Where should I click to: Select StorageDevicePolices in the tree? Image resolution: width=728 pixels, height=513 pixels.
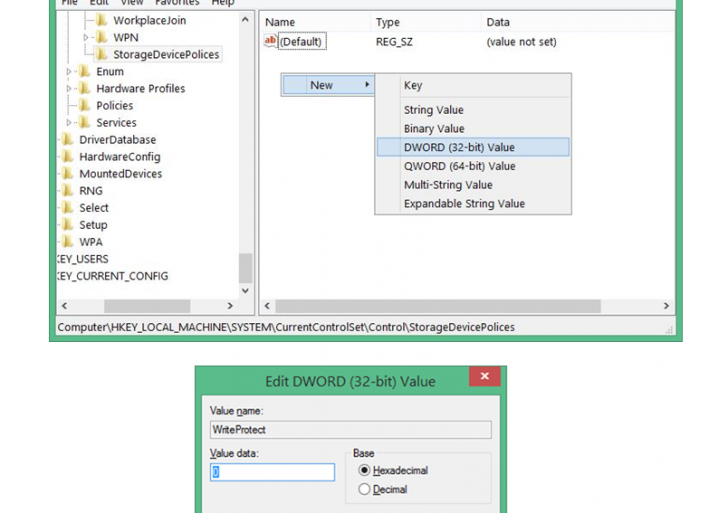[x=166, y=54]
